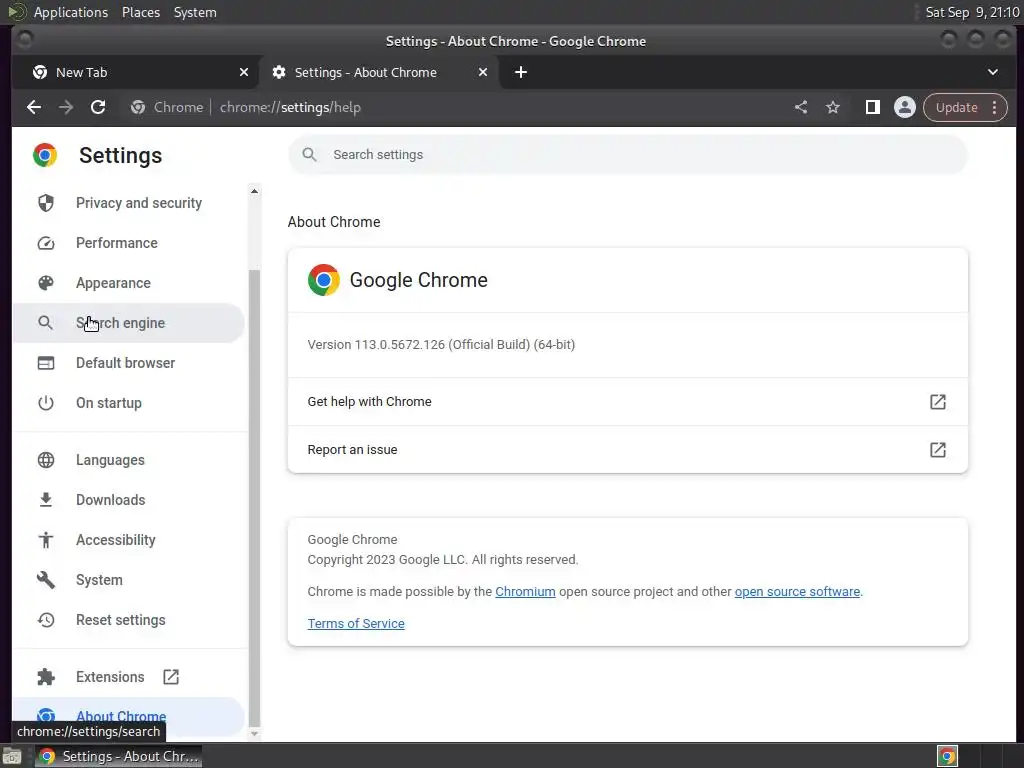The width and height of the screenshot is (1024, 768).
Task: Open Performance settings
Action: 129,243
